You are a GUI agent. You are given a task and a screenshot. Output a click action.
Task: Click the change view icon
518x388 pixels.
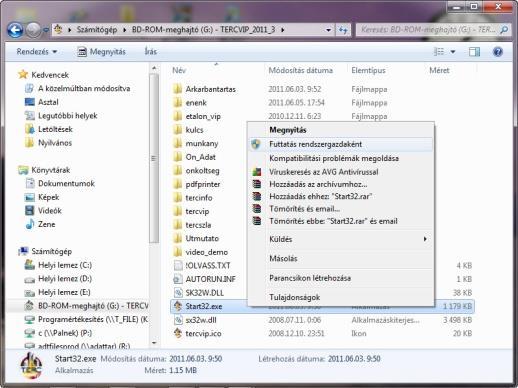click(x=439, y=52)
